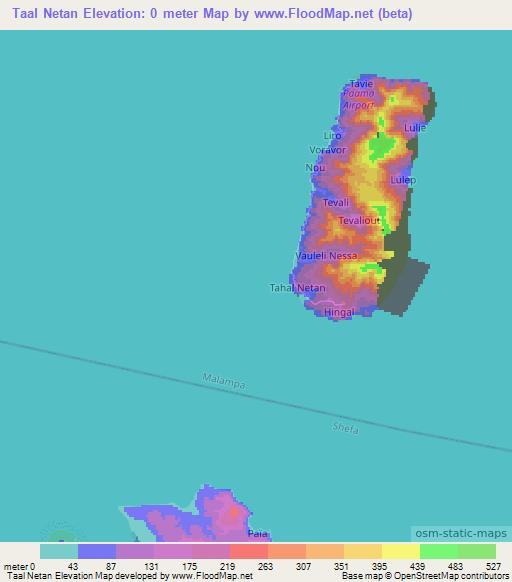Click the 175 legend value
This screenshot has height=582, width=512.
189,567
